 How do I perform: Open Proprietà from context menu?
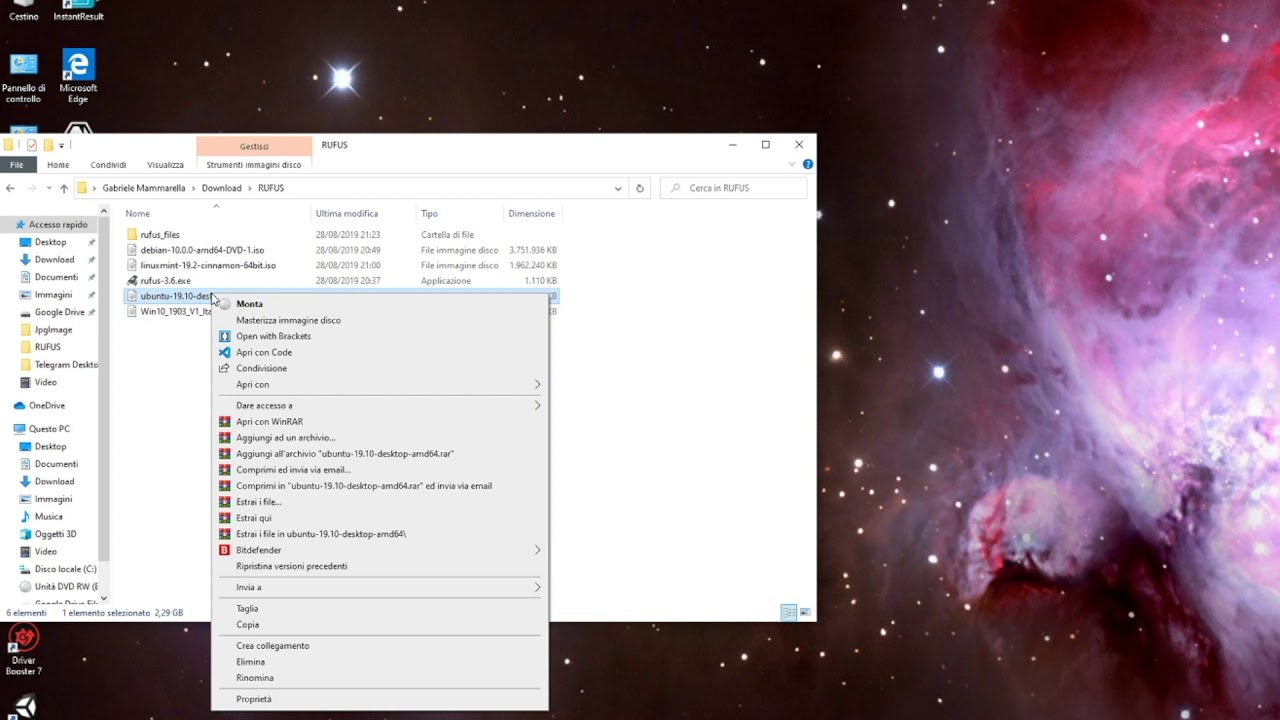[253, 699]
